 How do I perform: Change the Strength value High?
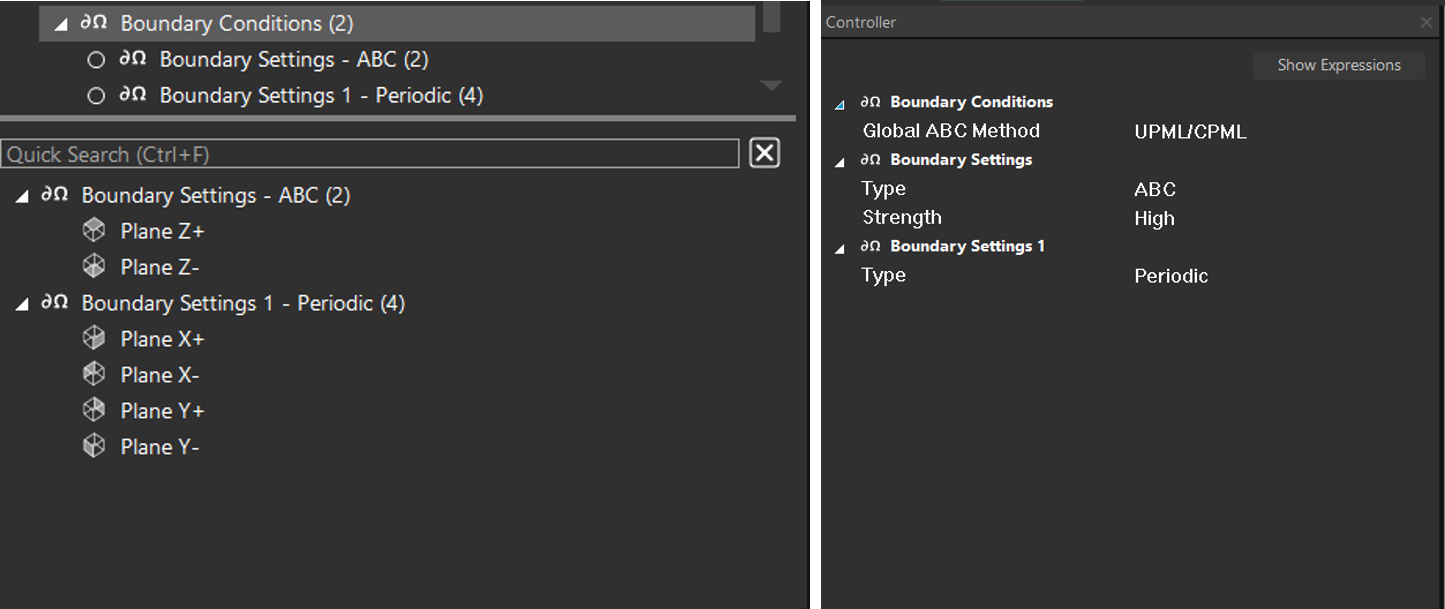pyautogui.click(x=1154, y=219)
